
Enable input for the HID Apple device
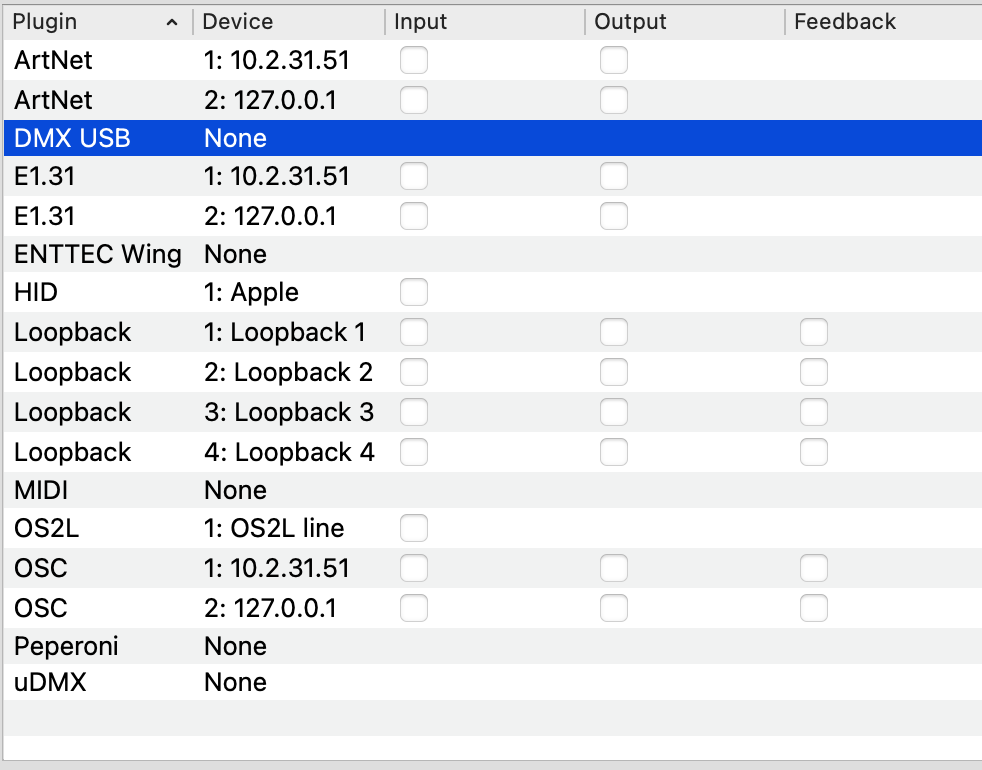pyautogui.click(x=413, y=292)
